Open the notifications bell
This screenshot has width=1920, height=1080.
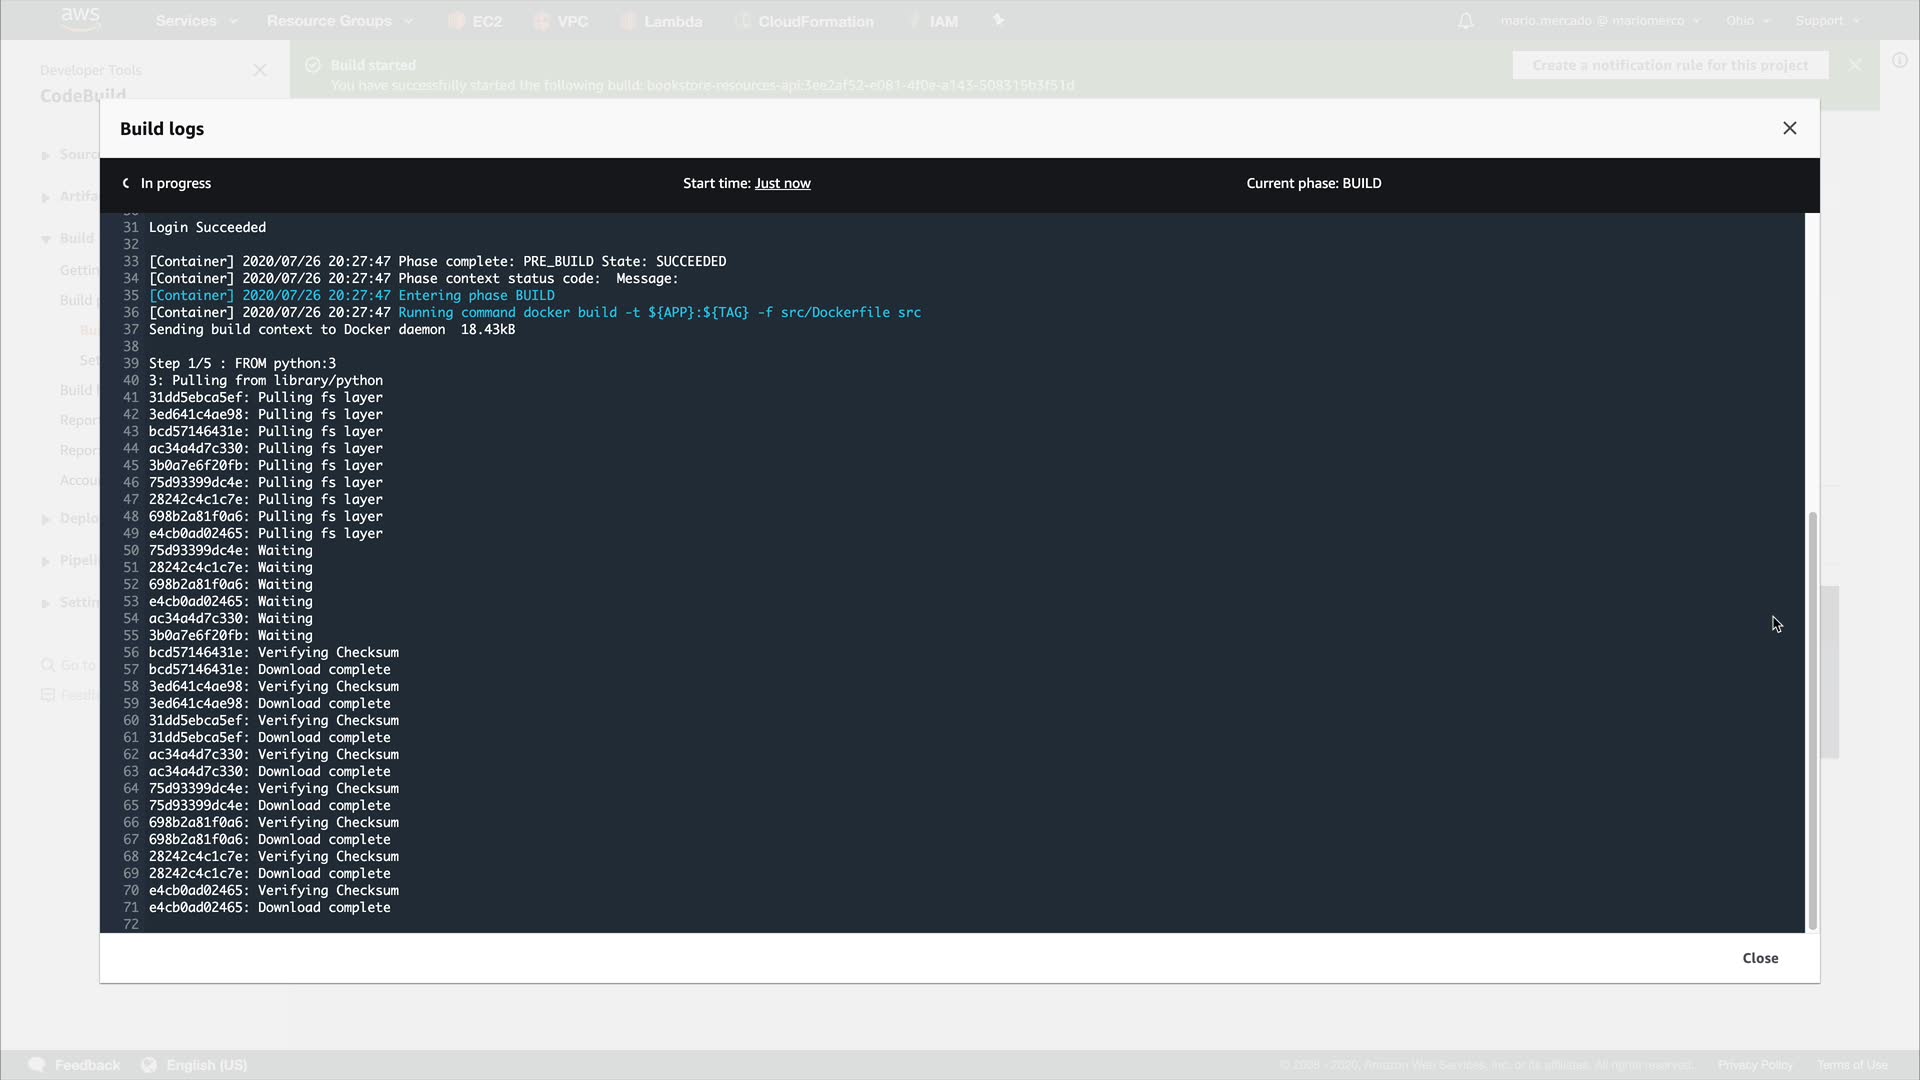1465,21
